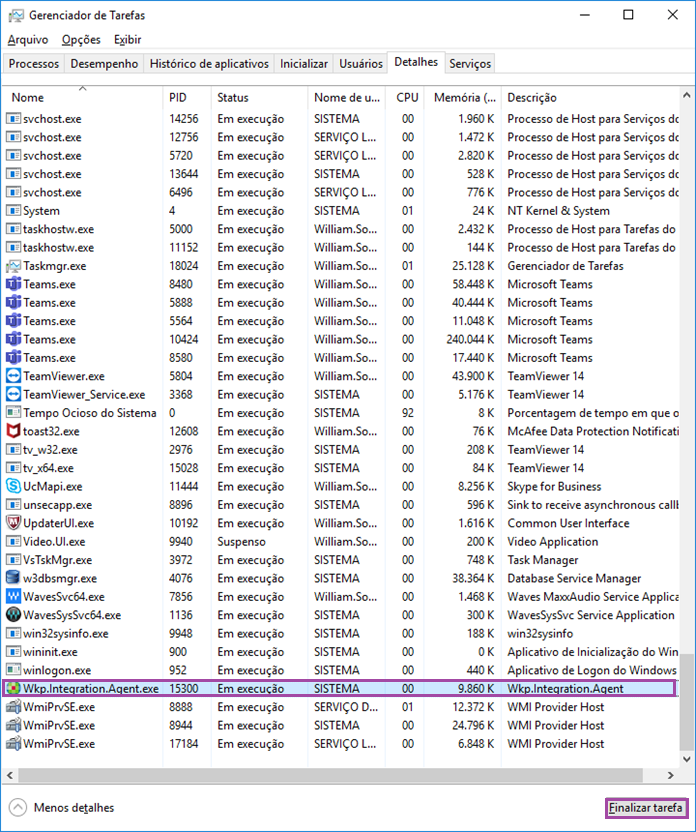Click the Wkp.Integration.Agent.exe icon
This screenshot has height=832, width=696.
13,689
